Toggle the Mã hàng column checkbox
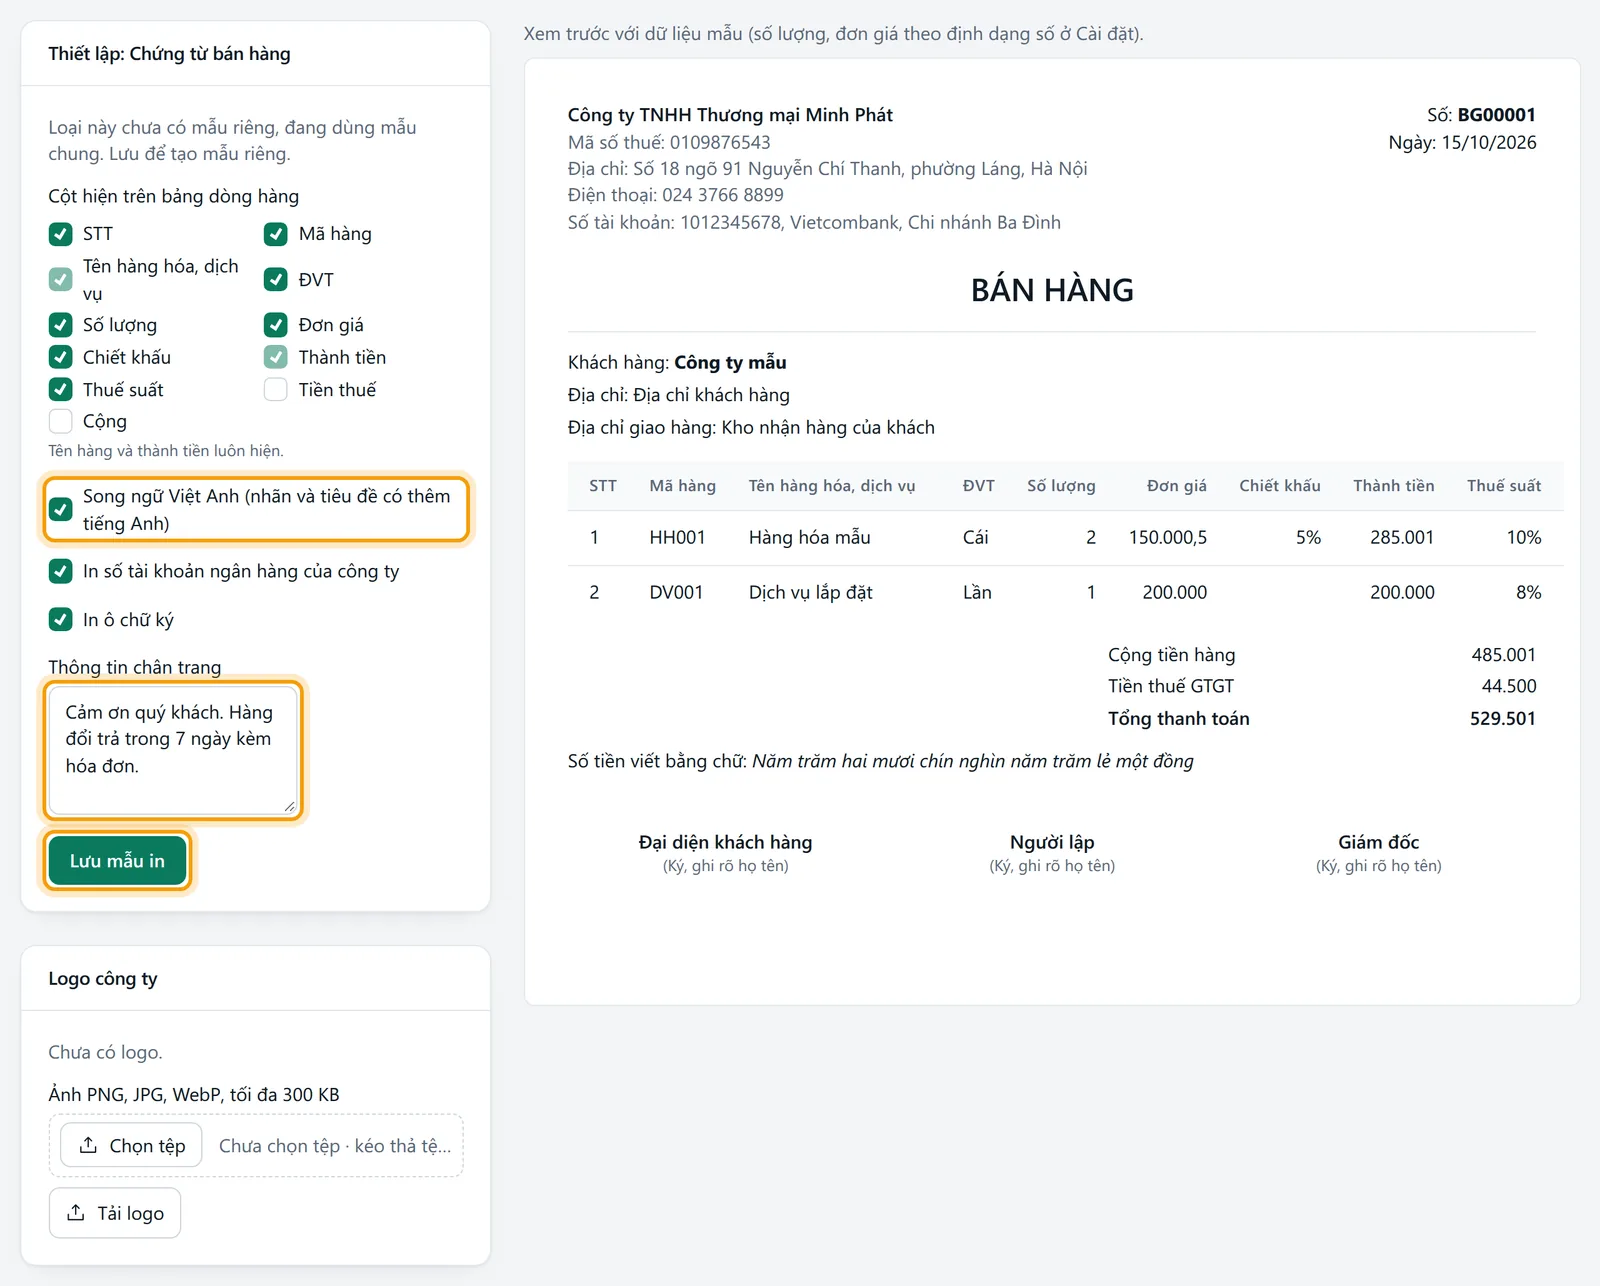This screenshot has width=1600, height=1286. coord(276,234)
